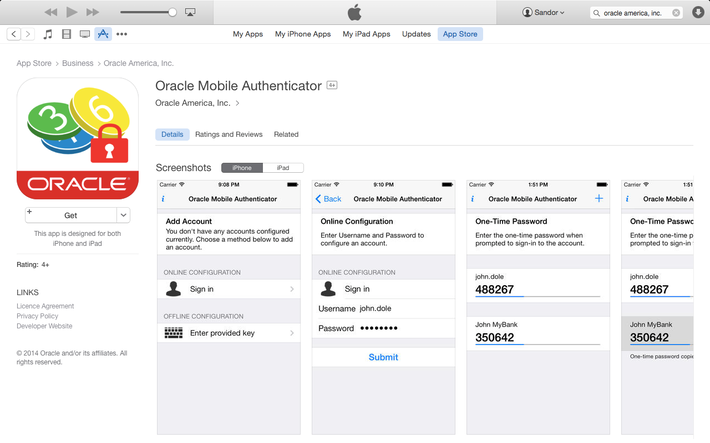Click Oracle America, Inc. breadcrumb
Image resolution: width=710 pixels, height=443 pixels.
point(139,63)
